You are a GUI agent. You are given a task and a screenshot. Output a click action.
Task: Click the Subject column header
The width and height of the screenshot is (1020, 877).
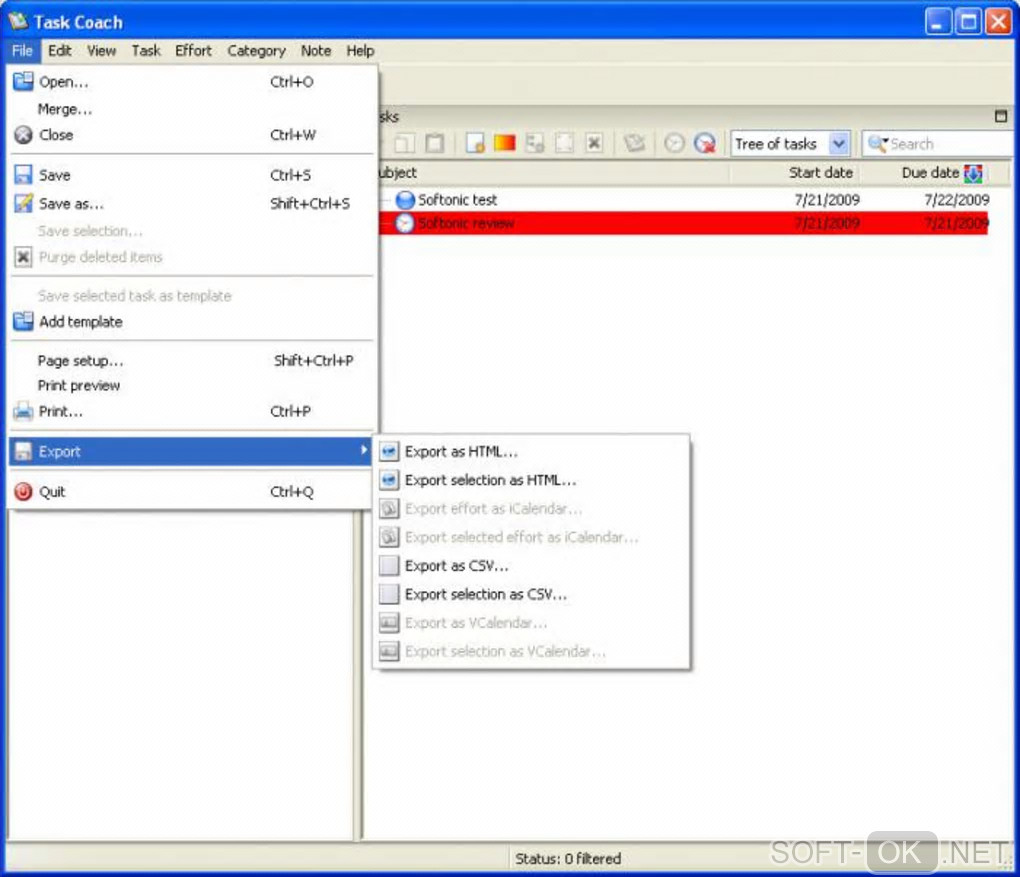click(553, 173)
